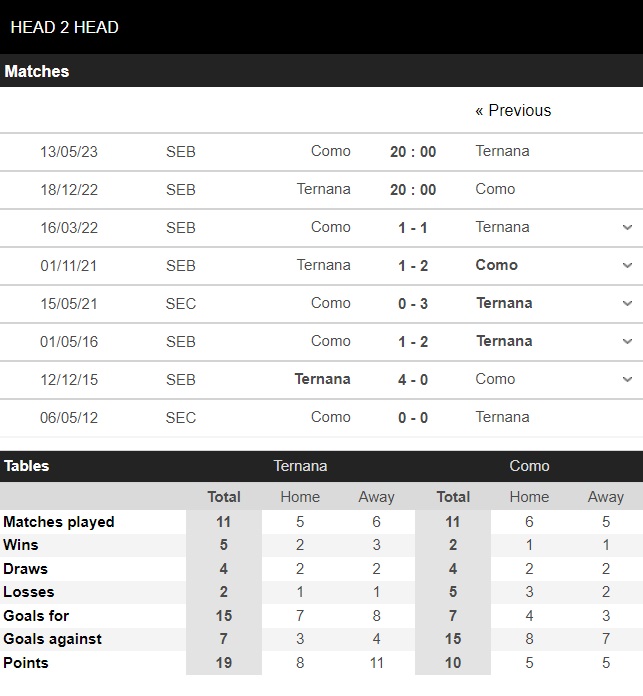Click the Ternana Total column header
This screenshot has width=643, height=696.
(x=224, y=497)
